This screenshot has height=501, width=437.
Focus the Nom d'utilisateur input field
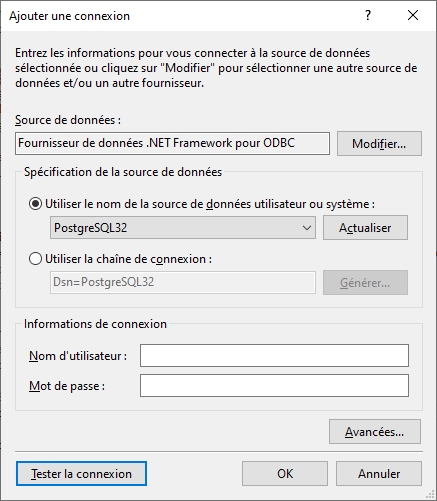(x=274, y=356)
